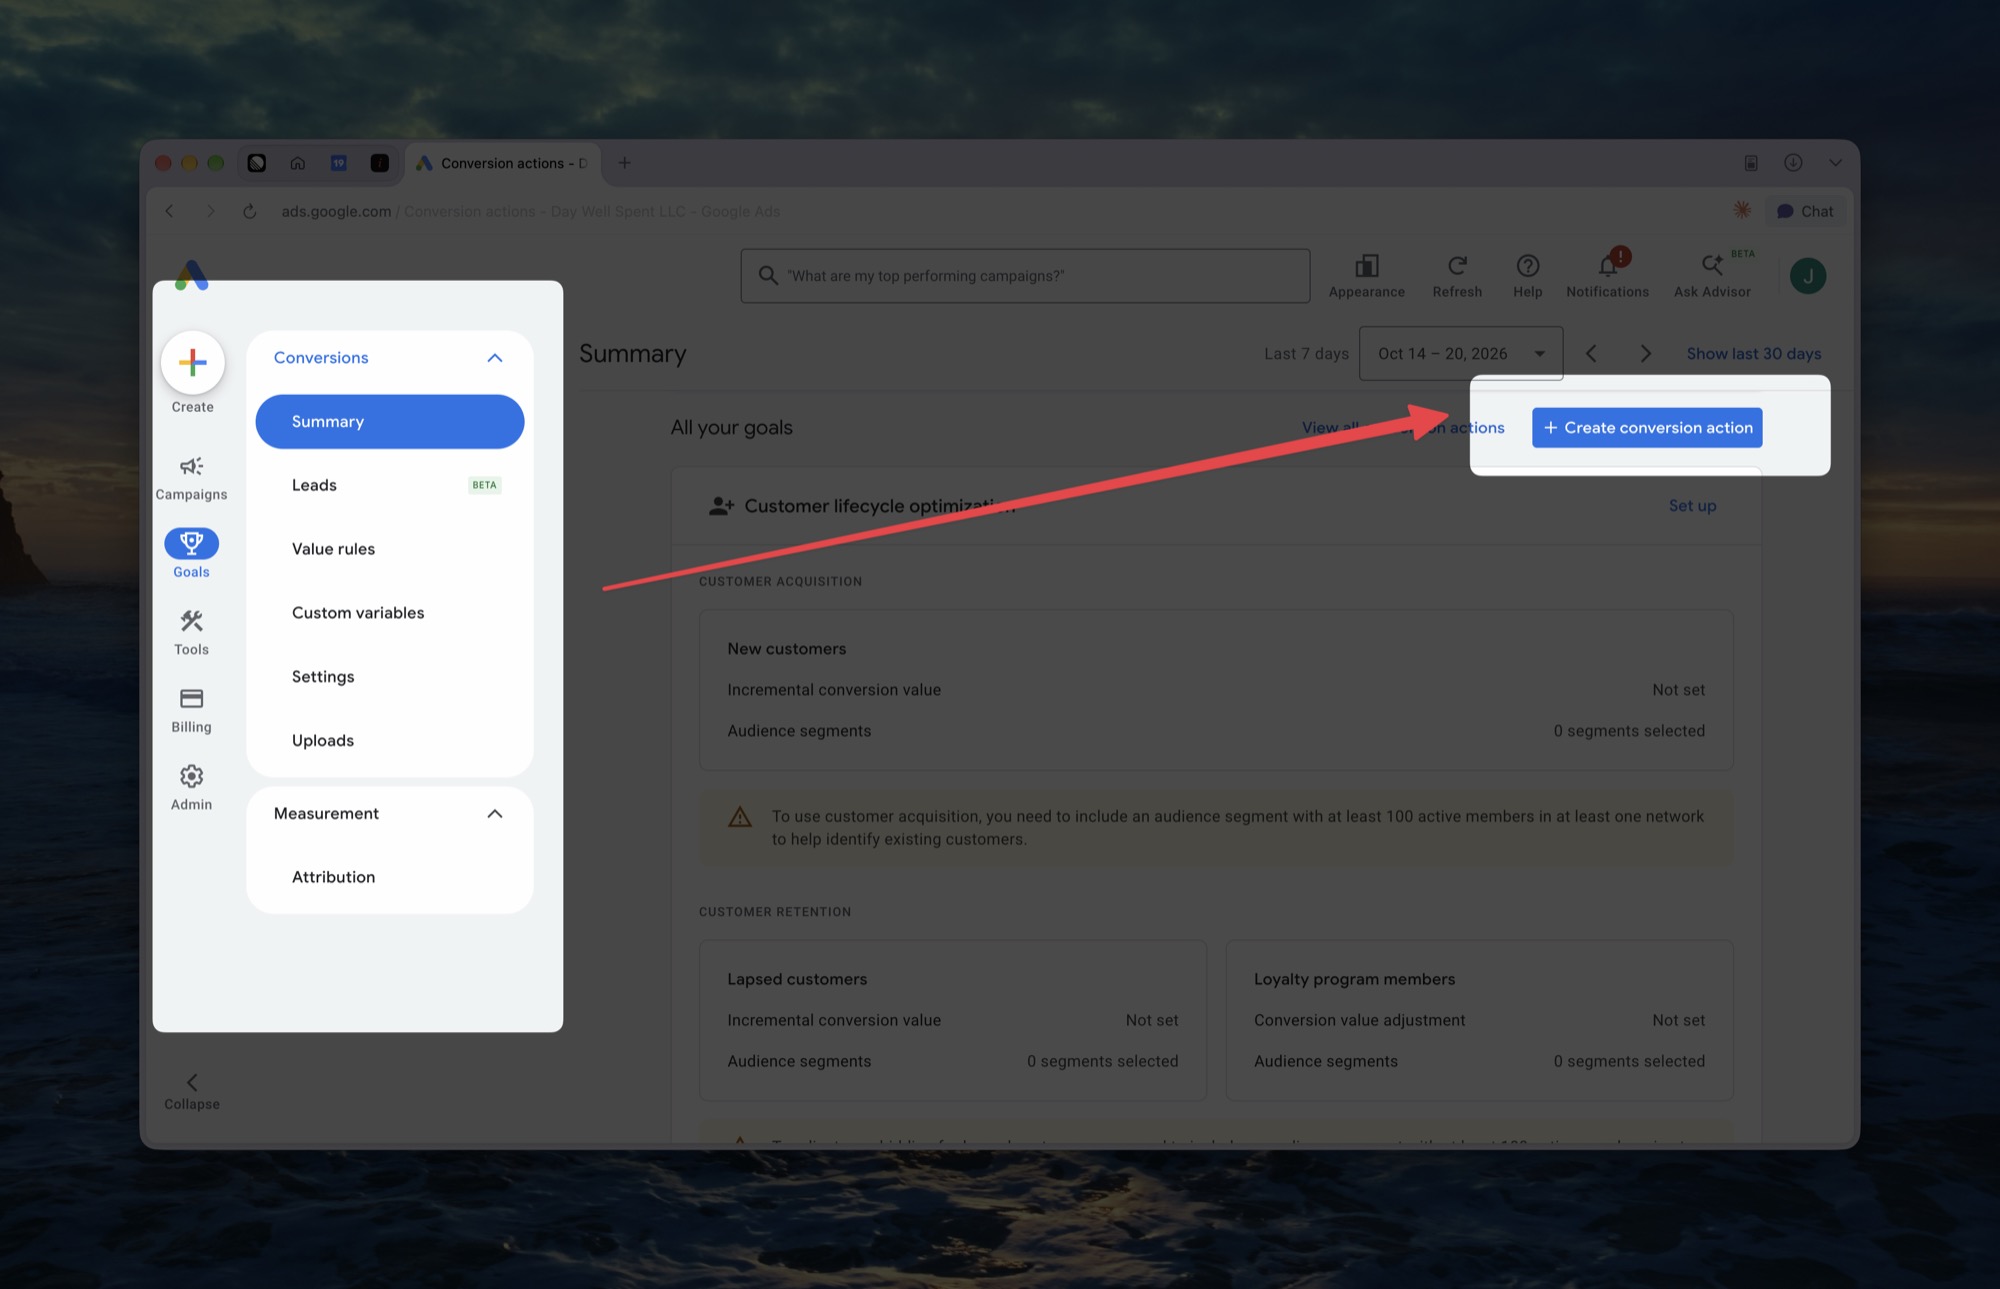The height and width of the screenshot is (1289, 2000).
Task: Open the browser downloads icon
Action: click(1793, 163)
